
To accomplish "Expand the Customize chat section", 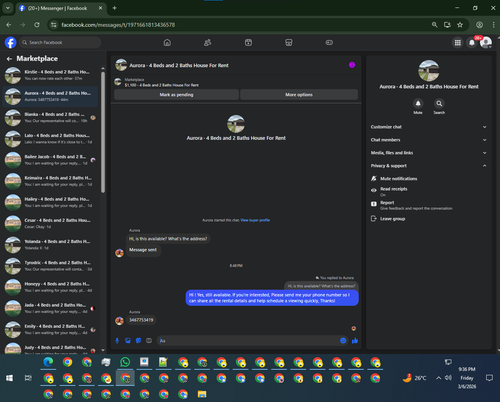I will tap(428, 127).
